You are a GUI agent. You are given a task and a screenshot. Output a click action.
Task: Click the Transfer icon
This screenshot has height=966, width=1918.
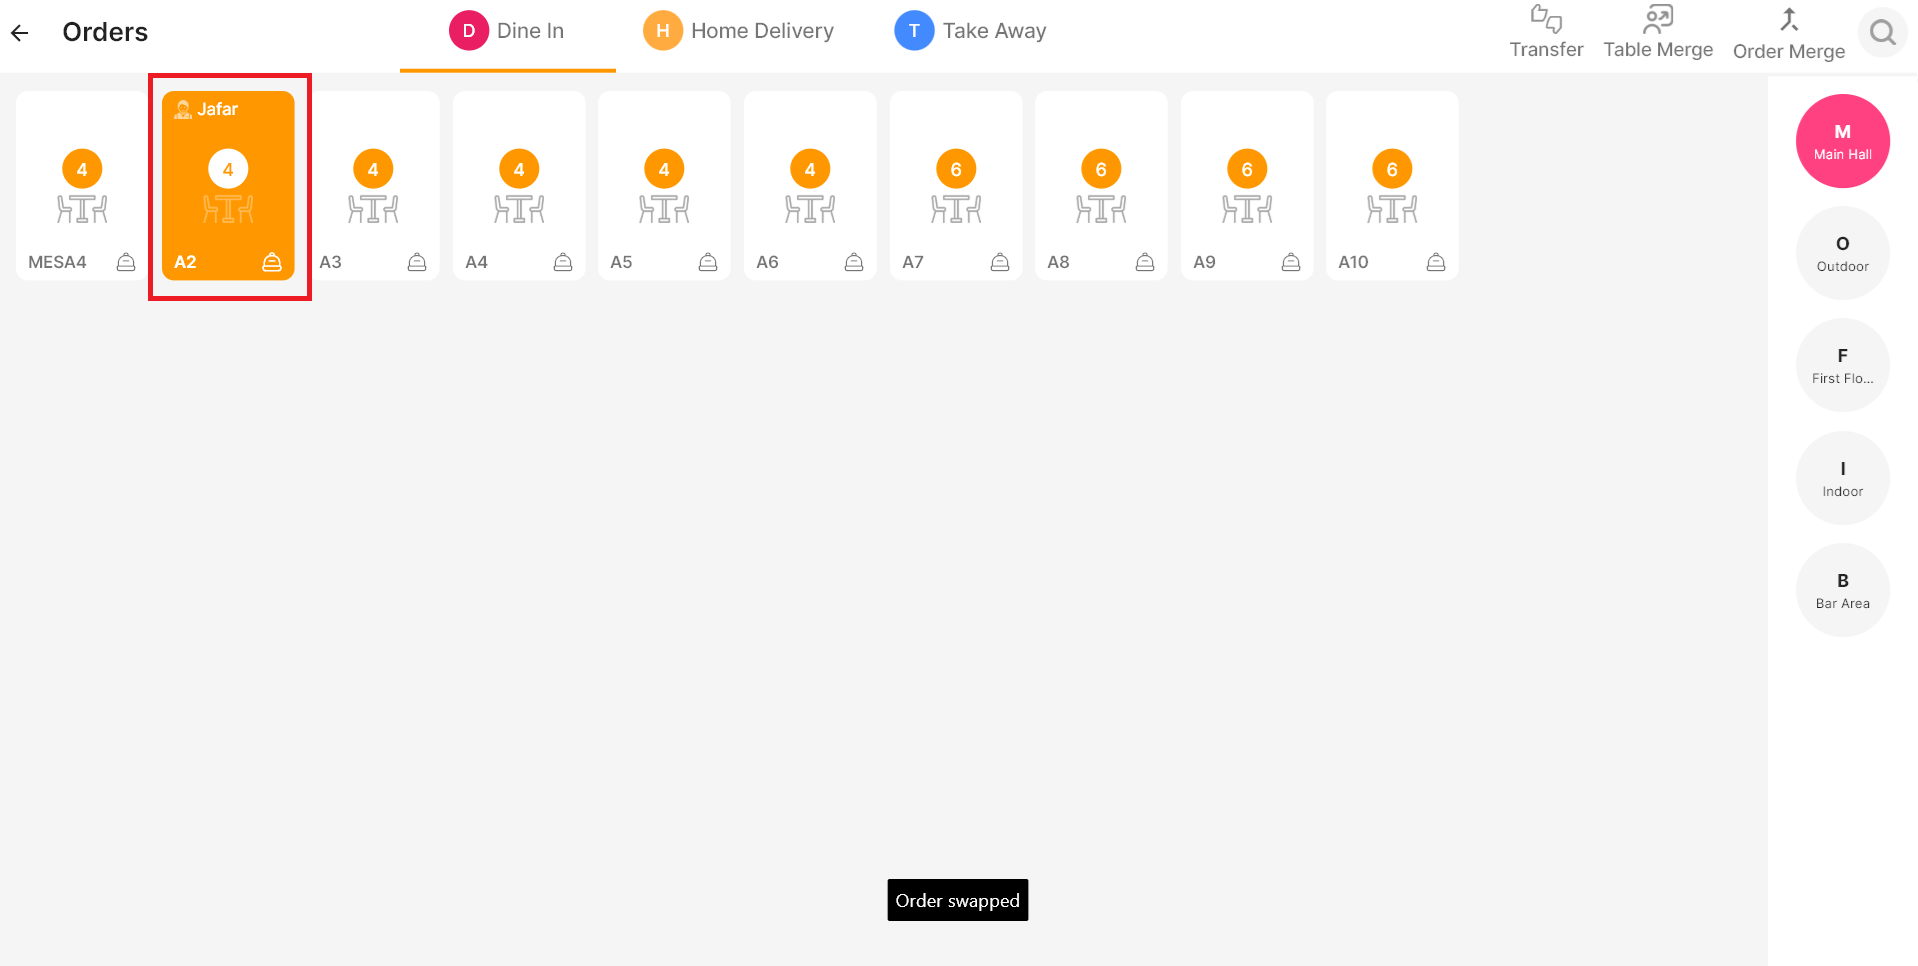coord(1545,20)
